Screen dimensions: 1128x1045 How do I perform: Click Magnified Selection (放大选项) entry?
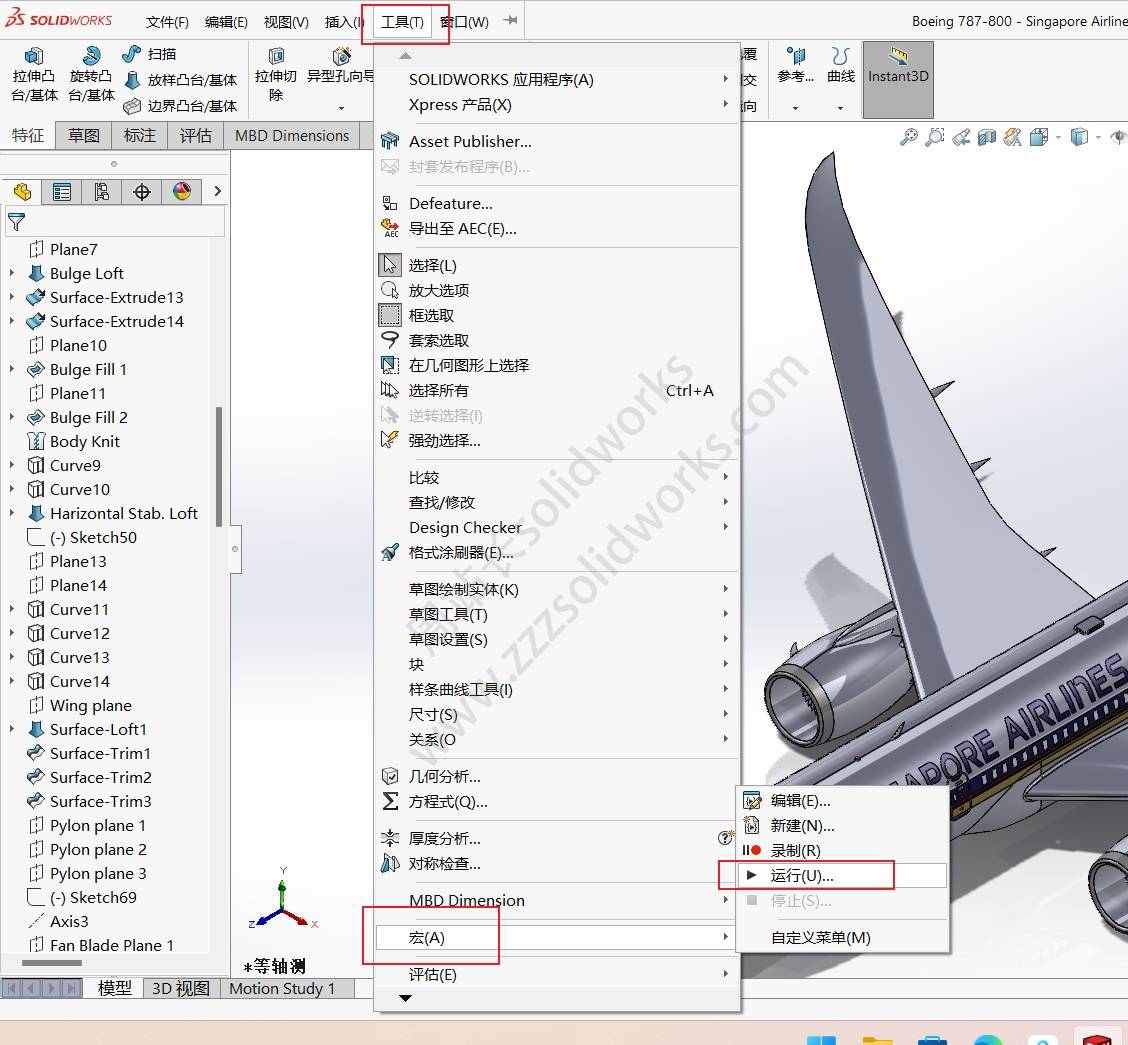click(x=558, y=290)
